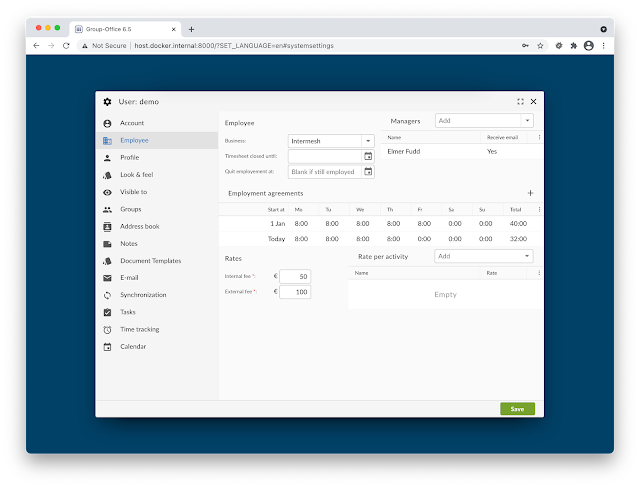640x488 pixels.
Task: Open browser extensions puzzle icon
Action: tap(573, 46)
